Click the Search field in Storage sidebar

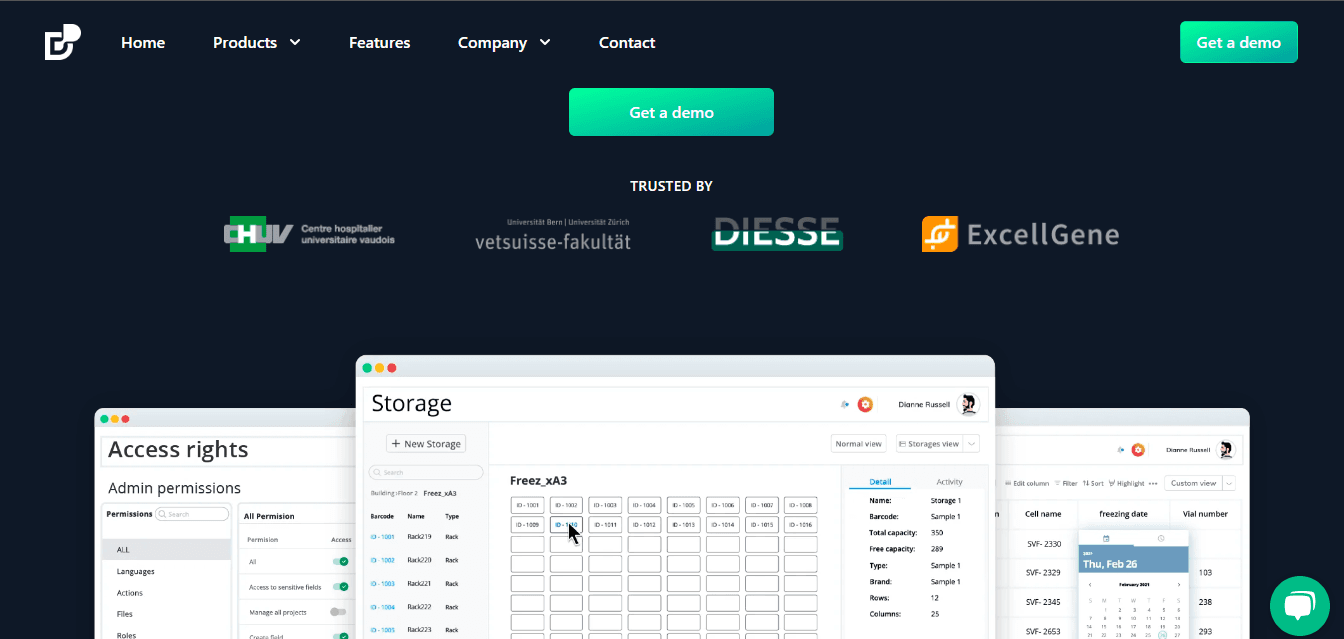click(427, 472)
